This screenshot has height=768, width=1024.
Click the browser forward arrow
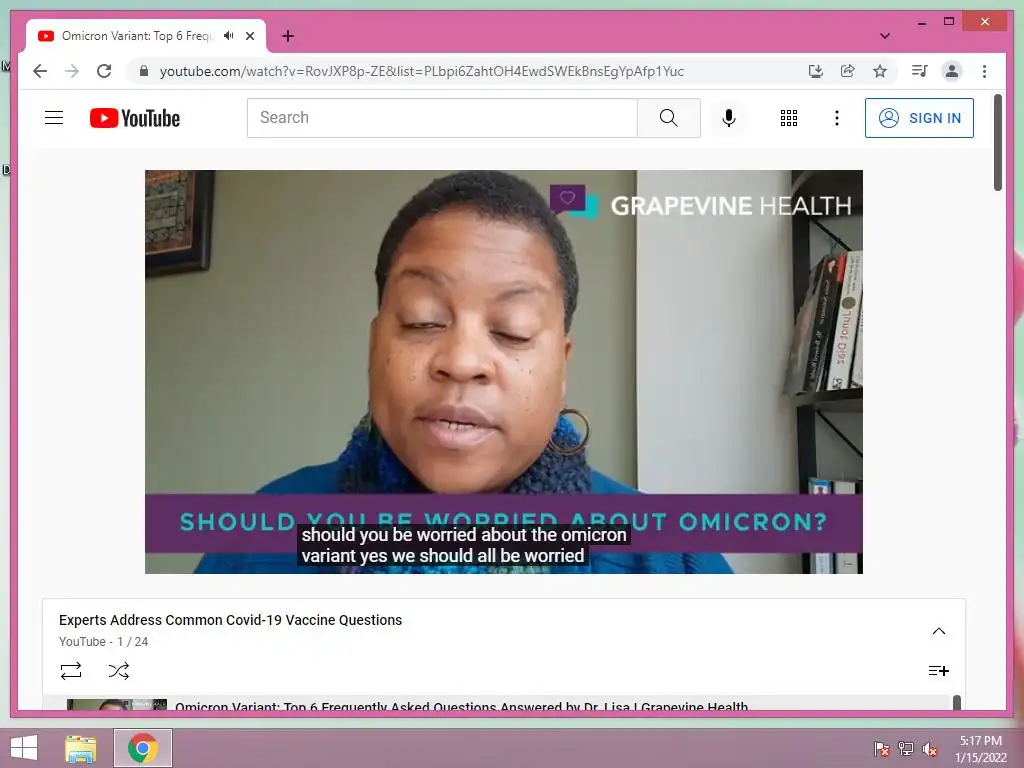tap(72, 71)
